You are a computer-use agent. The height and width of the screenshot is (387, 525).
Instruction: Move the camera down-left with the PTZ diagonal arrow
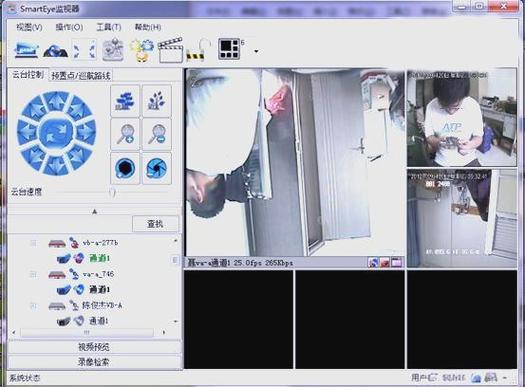pyautogui.click(x=35, y=156)
